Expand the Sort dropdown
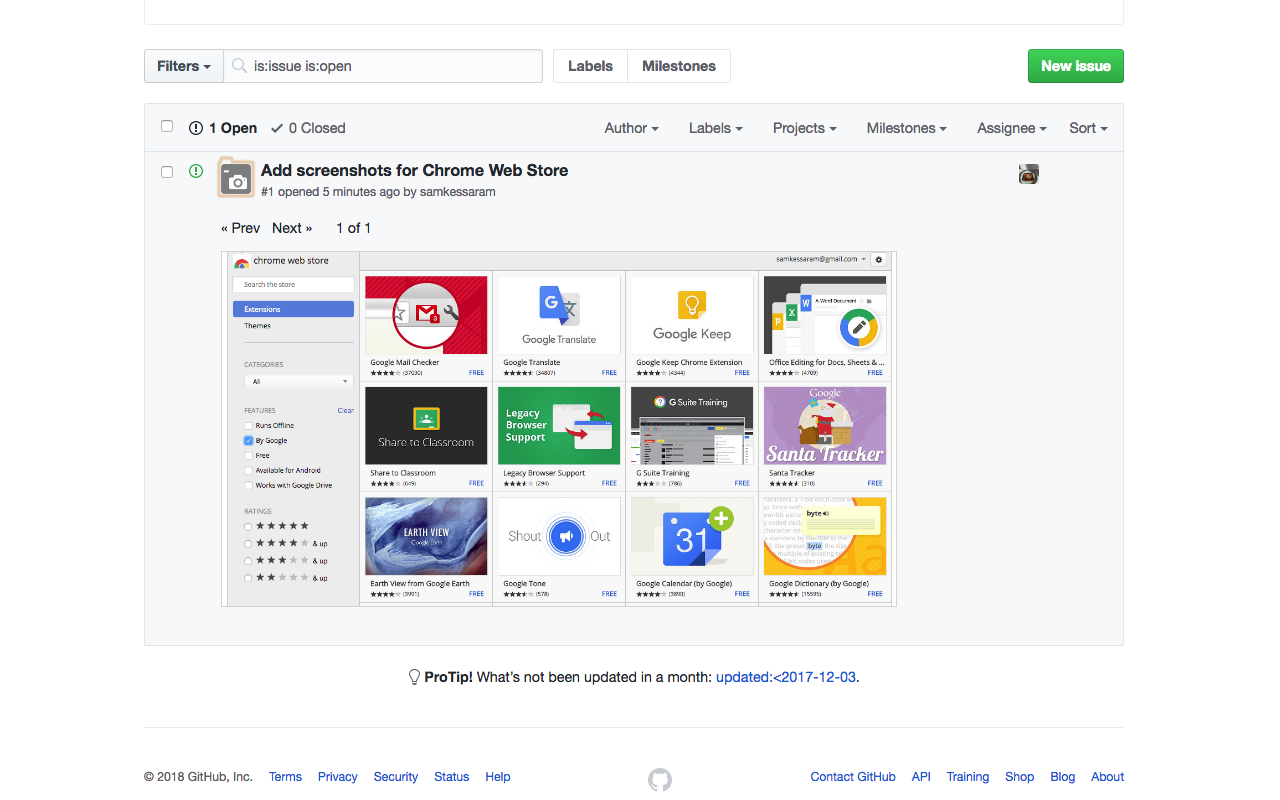1280x800 pixels. 1087,128
